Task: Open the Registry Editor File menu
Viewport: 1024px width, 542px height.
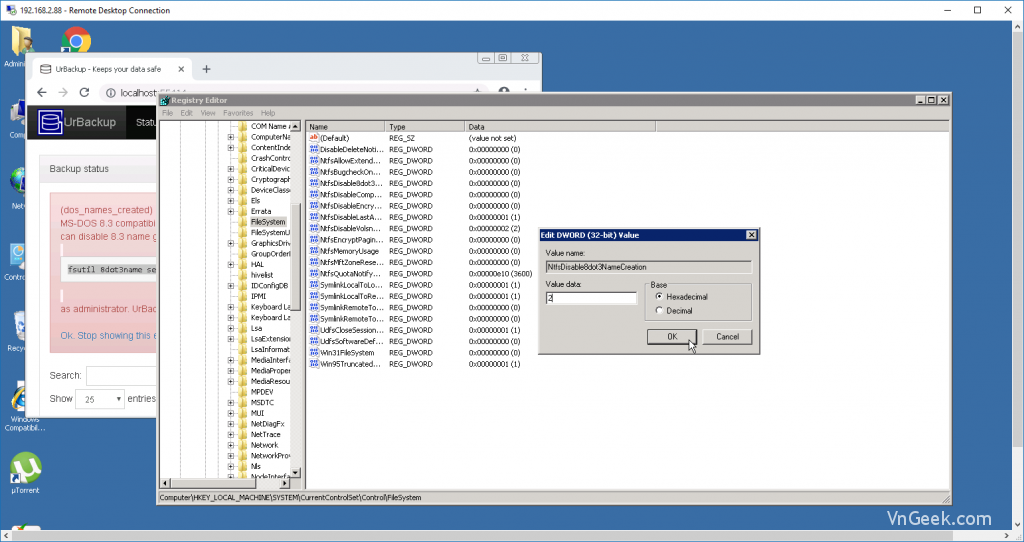Action: tap(168, 113)
